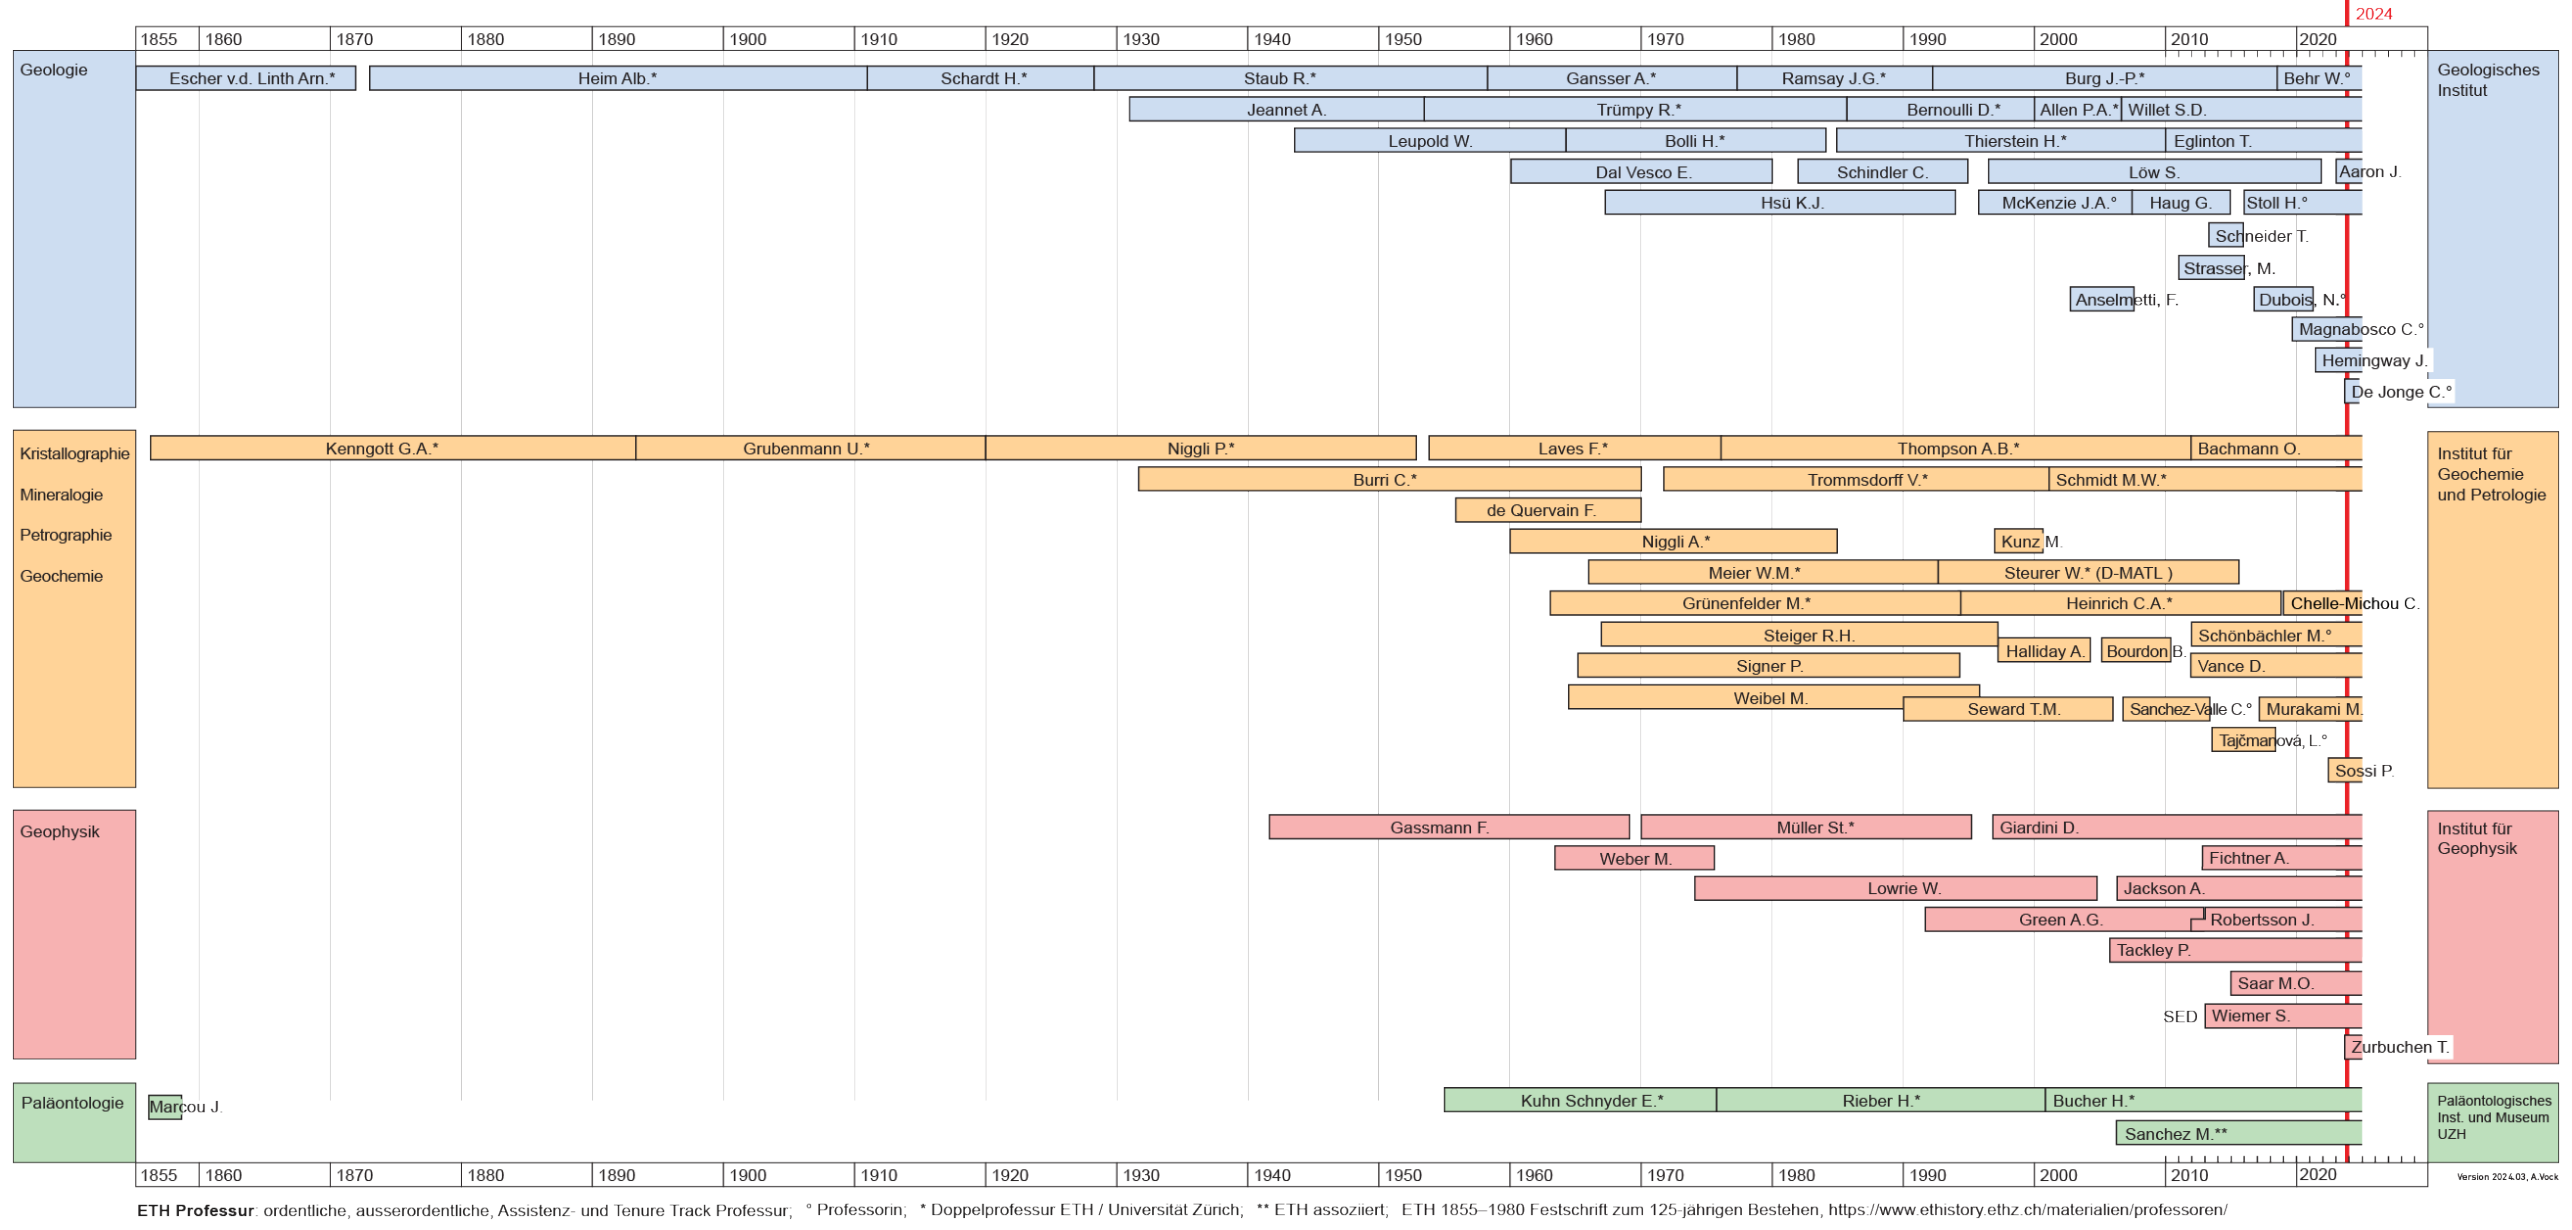Select the Grünenfelder M.* bar
The width and height of the screenshot is (2572, 1230).
click(1755, 603)
